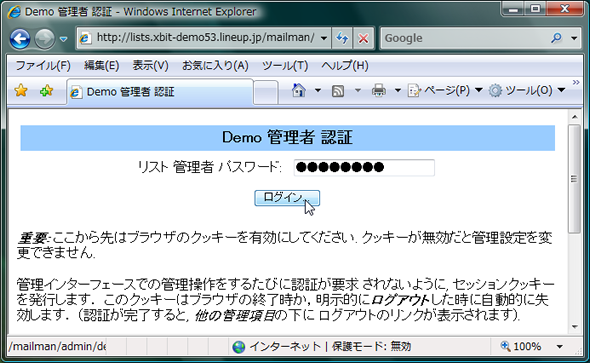Open the ページ(P) toolbar menu
This screenshot has width=590, height=363.
point(445,91)
